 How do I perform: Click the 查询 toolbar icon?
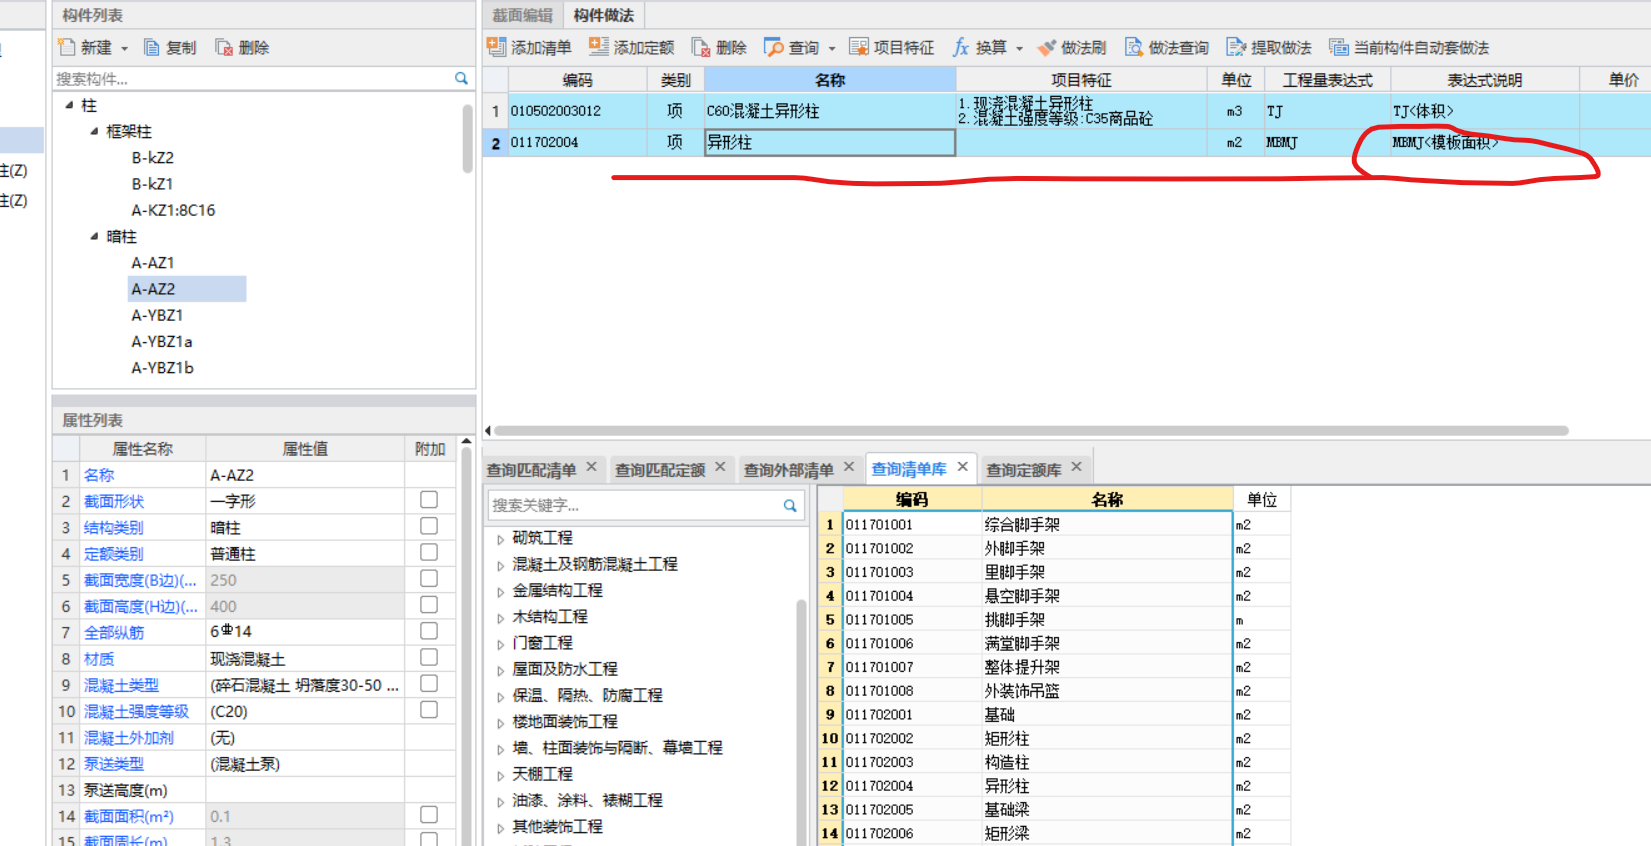tap(774, 47)
